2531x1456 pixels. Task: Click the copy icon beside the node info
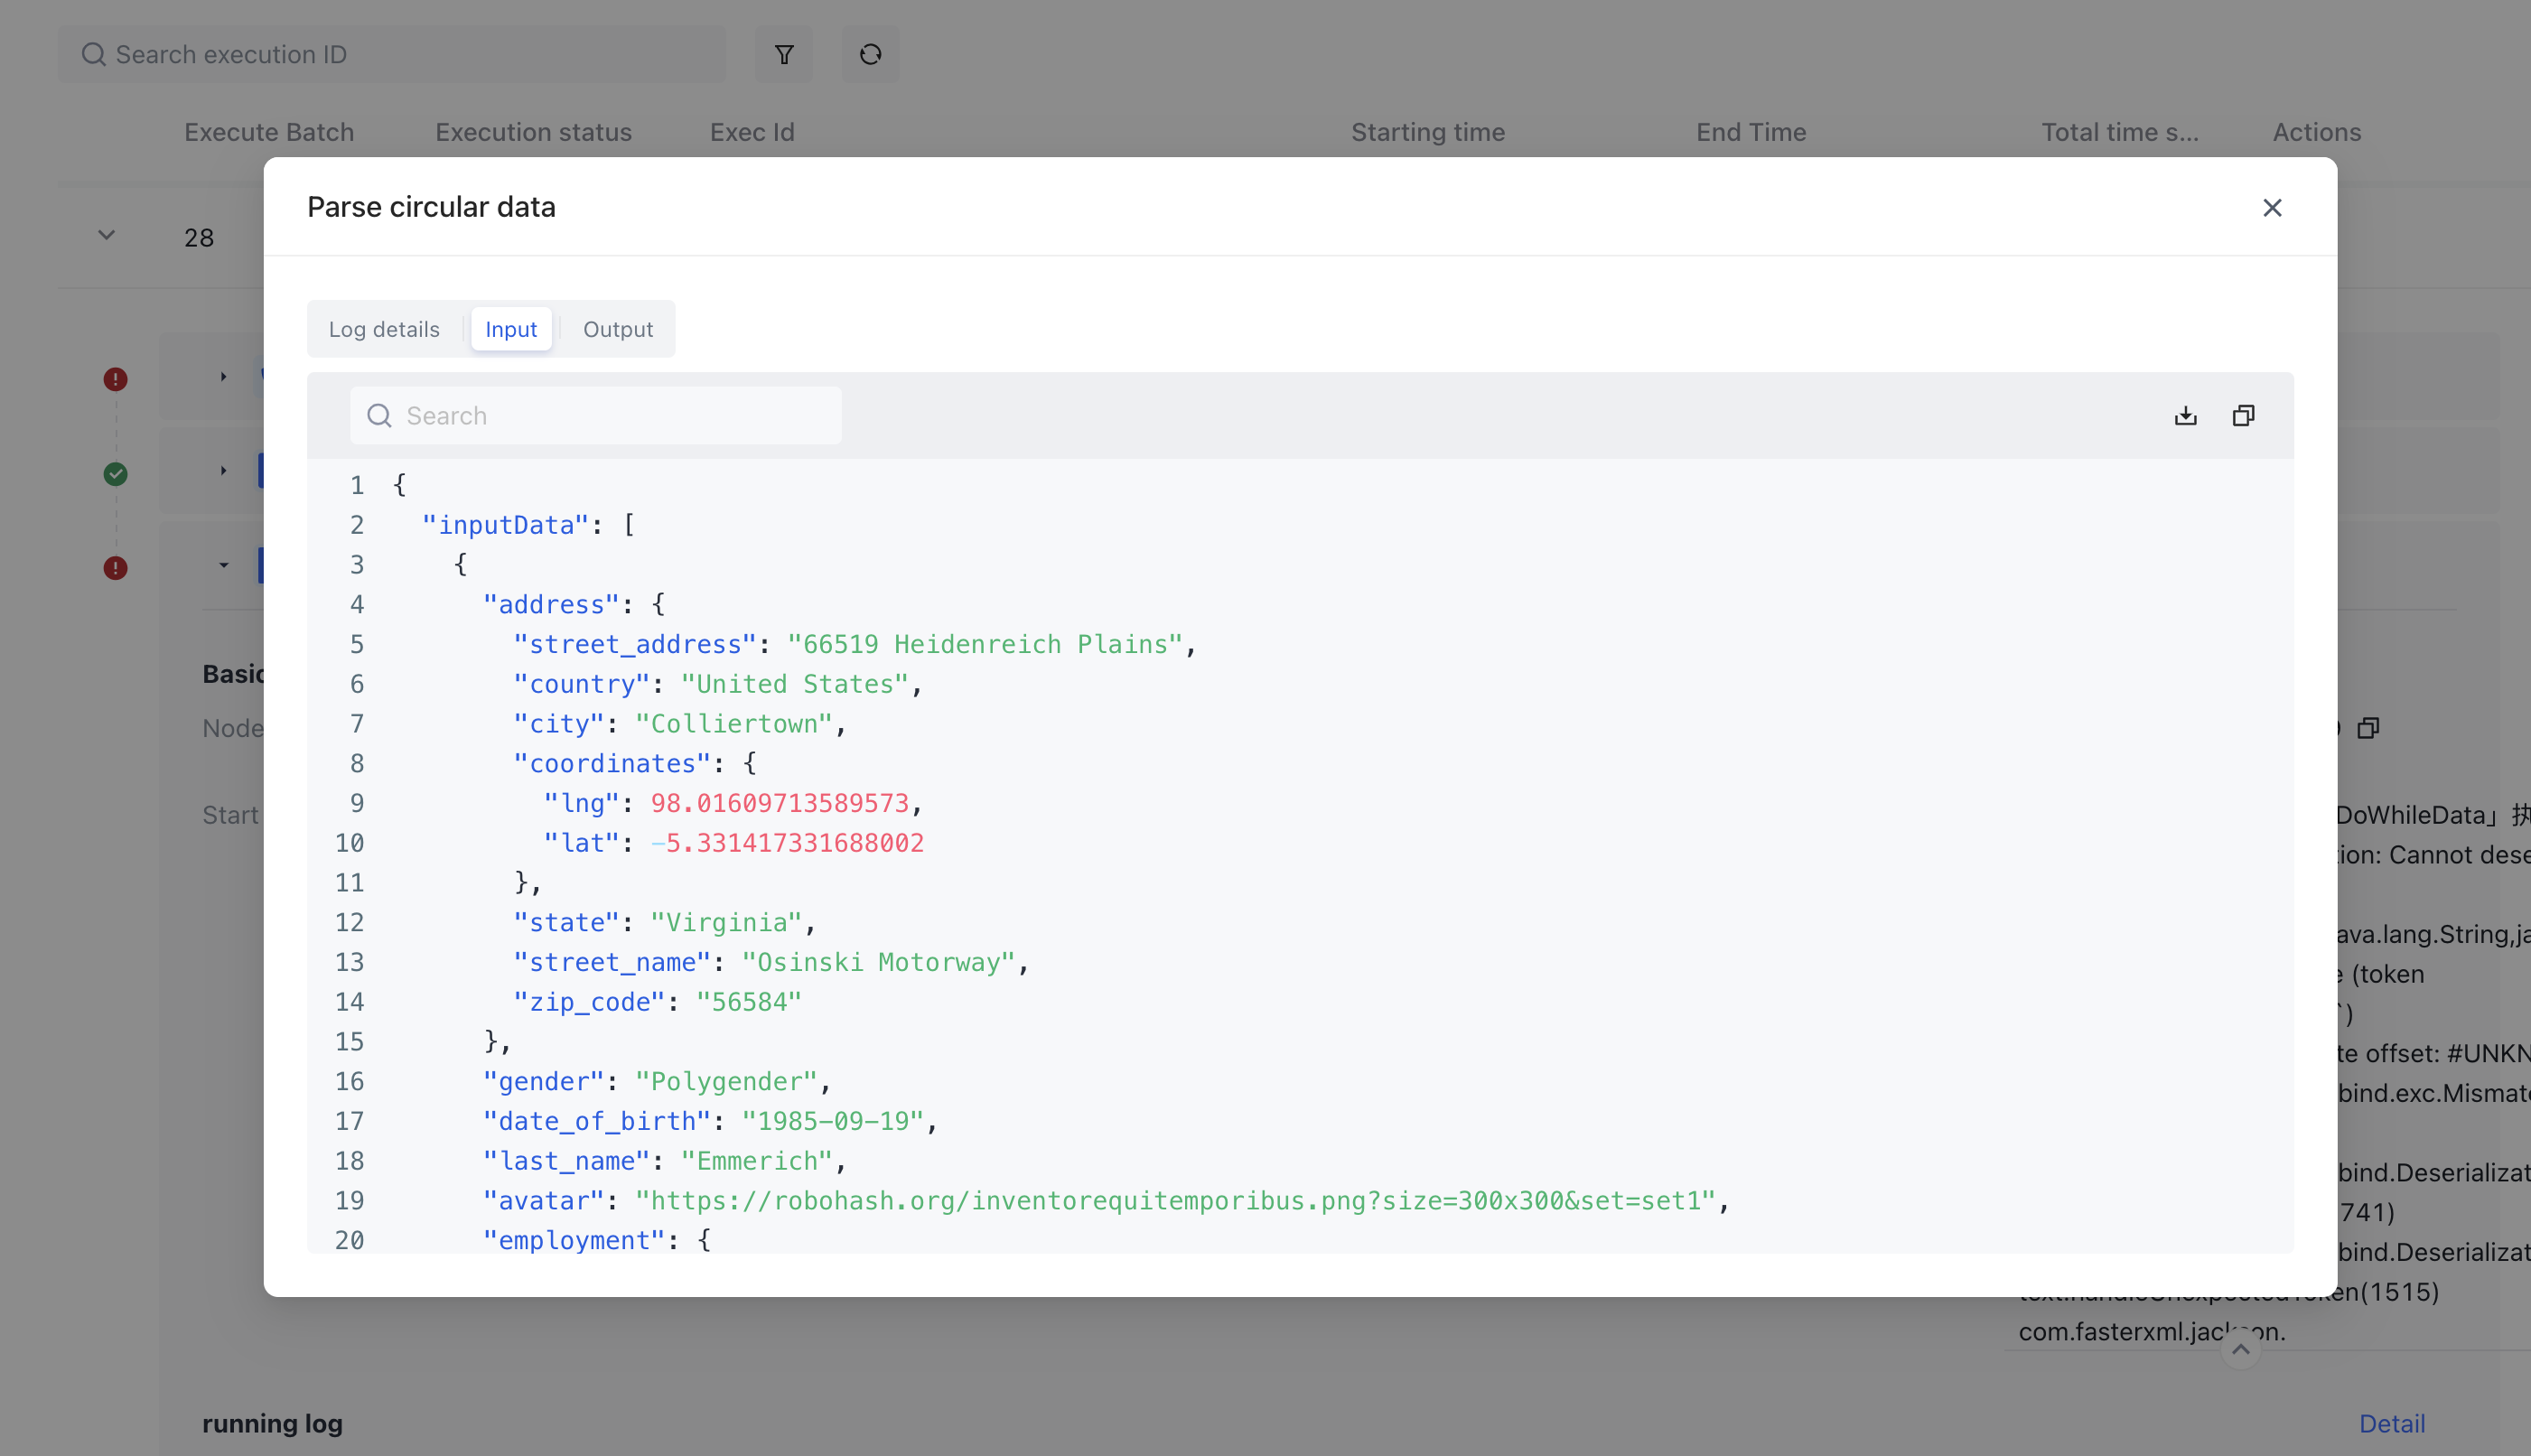(2368, 728)
